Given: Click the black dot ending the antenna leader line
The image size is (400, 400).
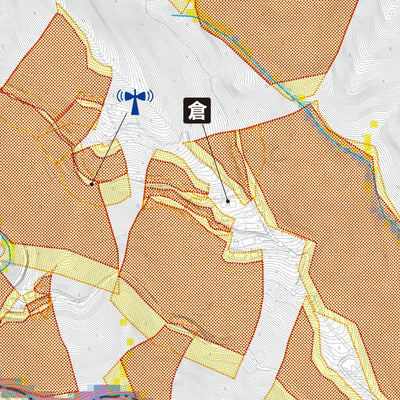Looking at the screenshot, I should click(x=92, y=183).
